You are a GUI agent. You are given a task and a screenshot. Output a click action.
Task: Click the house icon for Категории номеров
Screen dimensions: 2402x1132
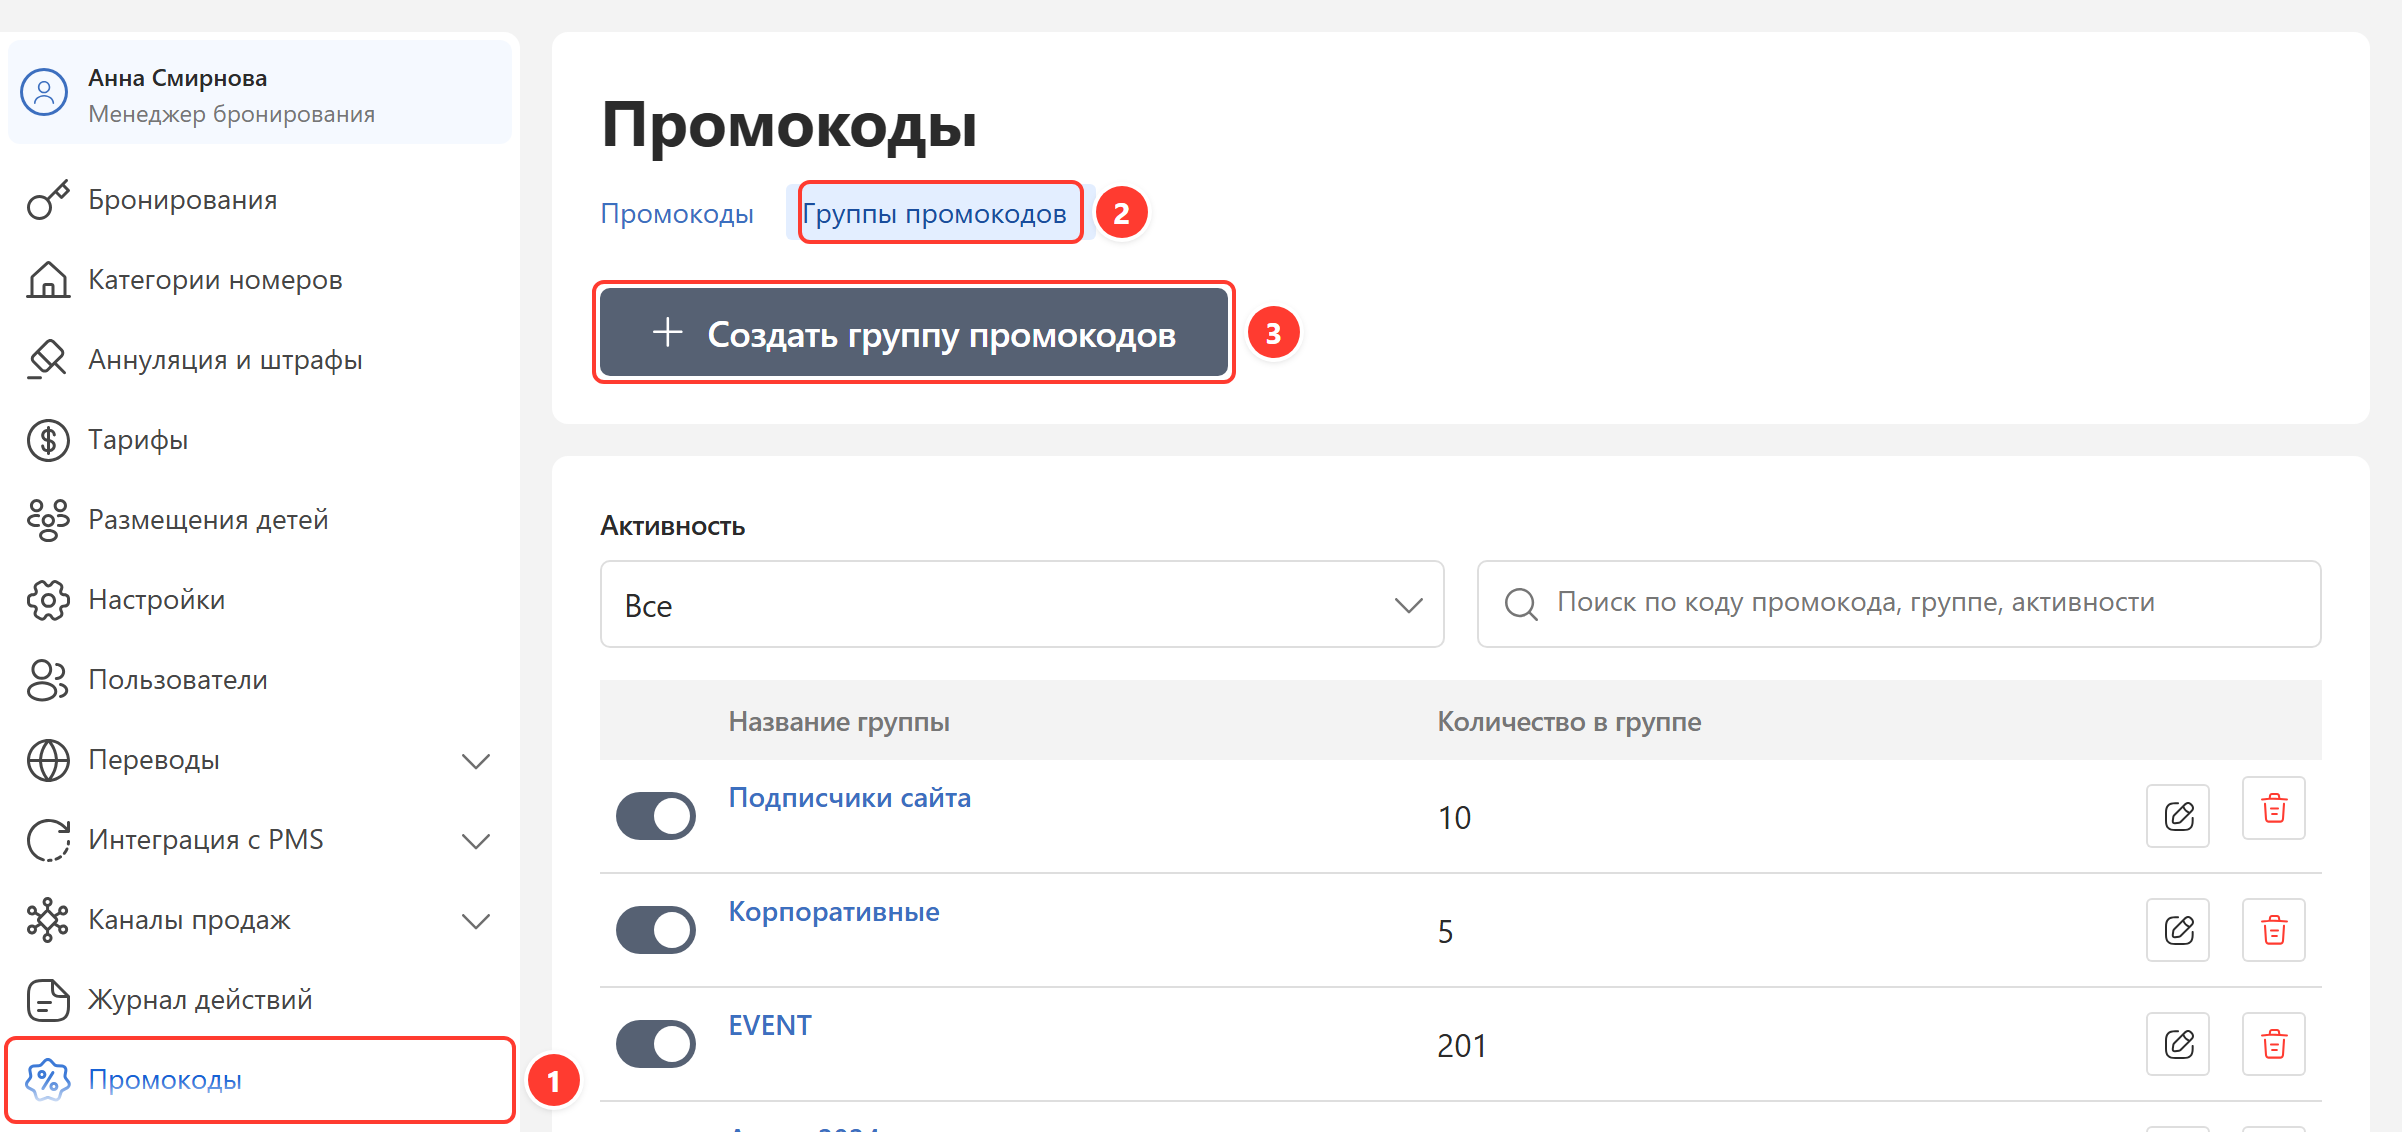[48, 280]
